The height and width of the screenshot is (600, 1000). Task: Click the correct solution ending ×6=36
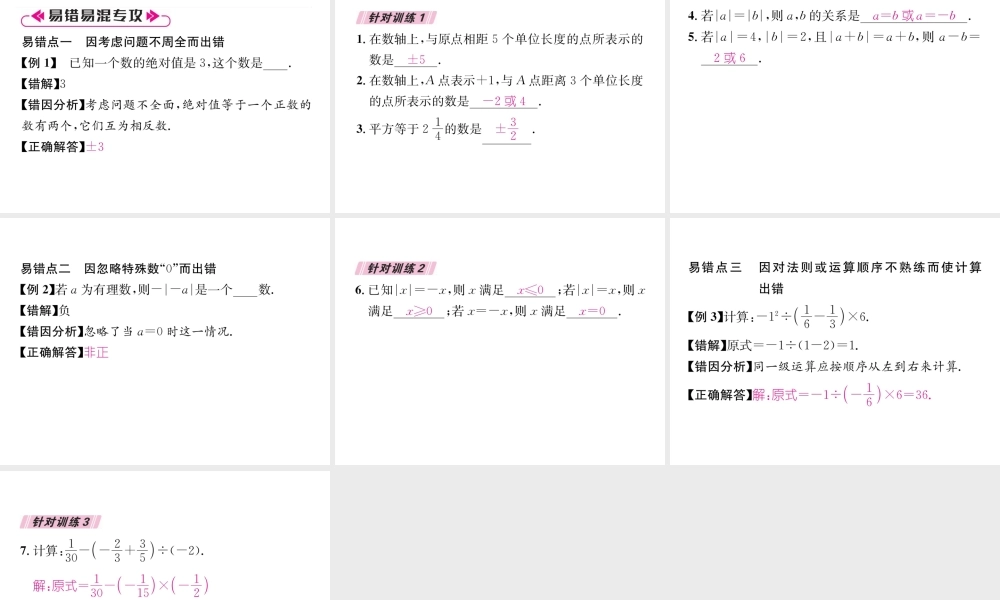pos(842,395)
